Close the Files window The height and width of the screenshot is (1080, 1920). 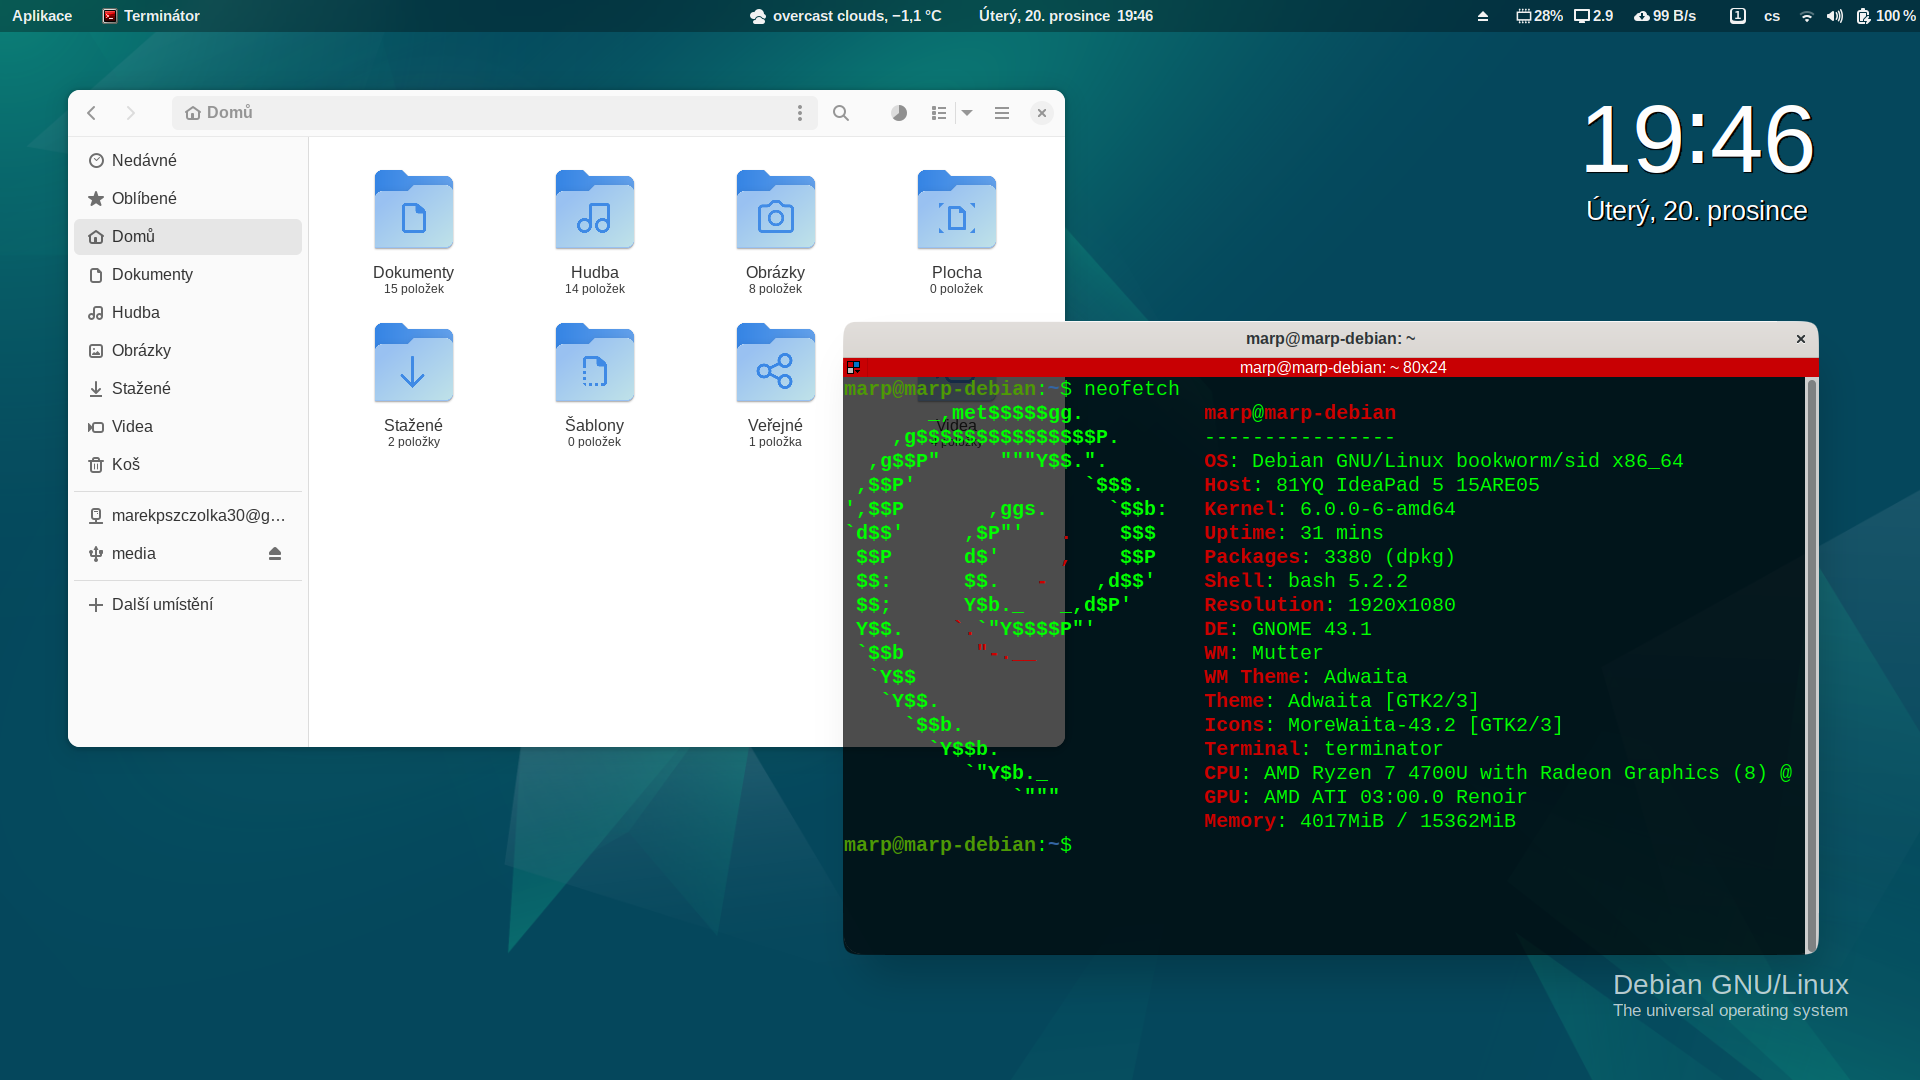(x=1042, y=113)
